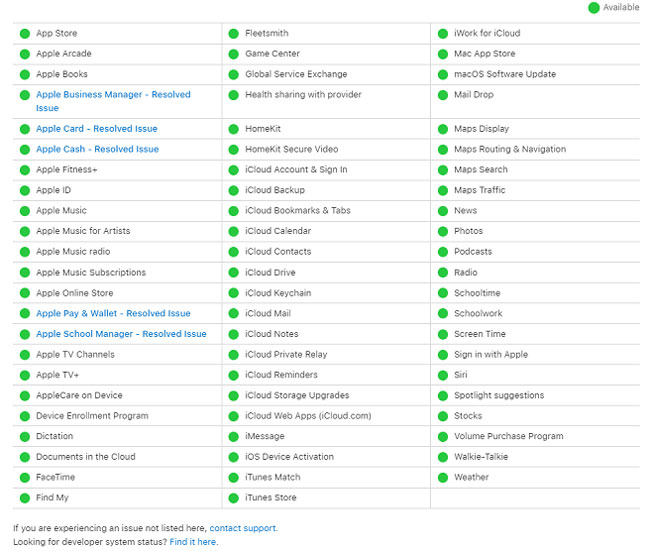This screenshot has width=650, height=551.
Task: Select Documents in the Cloud entry
Action: (86, 457)
